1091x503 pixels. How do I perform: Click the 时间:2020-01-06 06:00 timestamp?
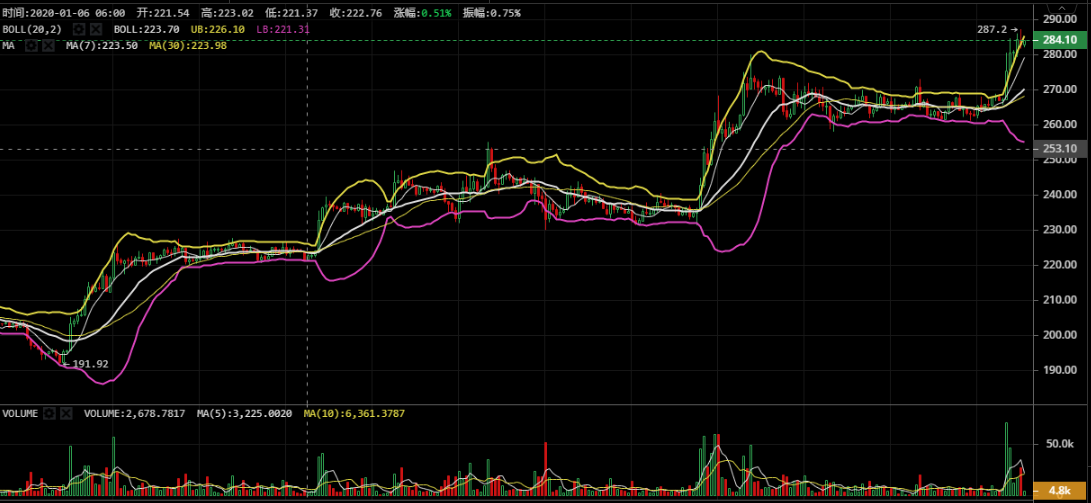[64, 13]
